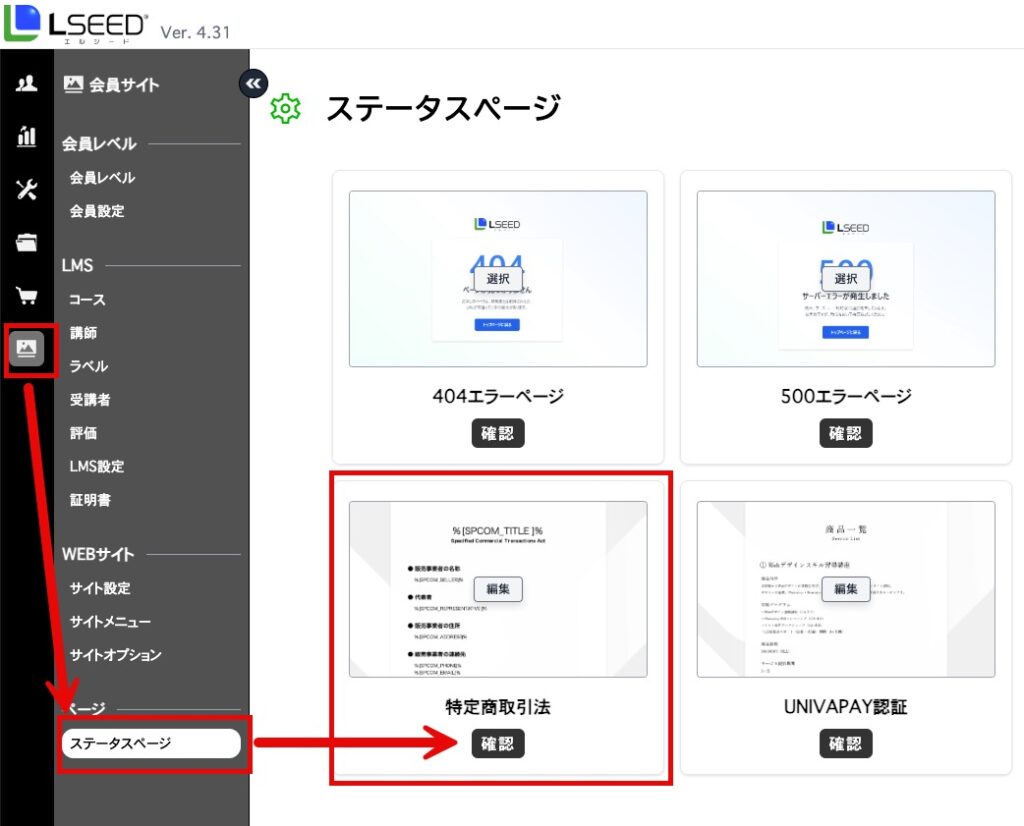The height and width of the screenshot is (826, 1024).
Task: Select the wrench and screwdriver tools icon
Action: [x=26, y=190]
